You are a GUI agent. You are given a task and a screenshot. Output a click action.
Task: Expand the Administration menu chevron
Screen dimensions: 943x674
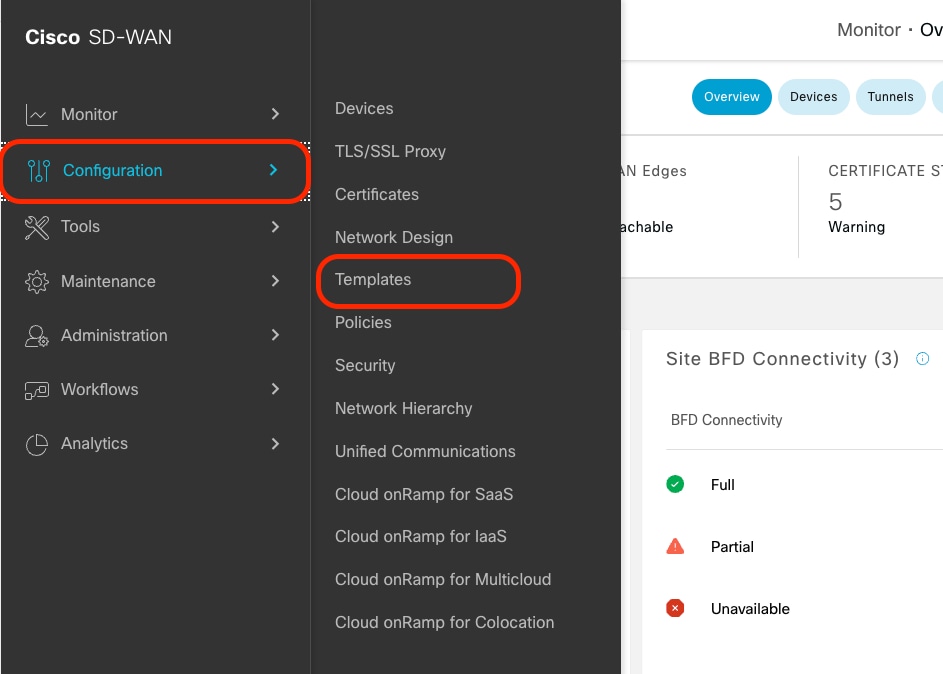[x=275, y=335]
